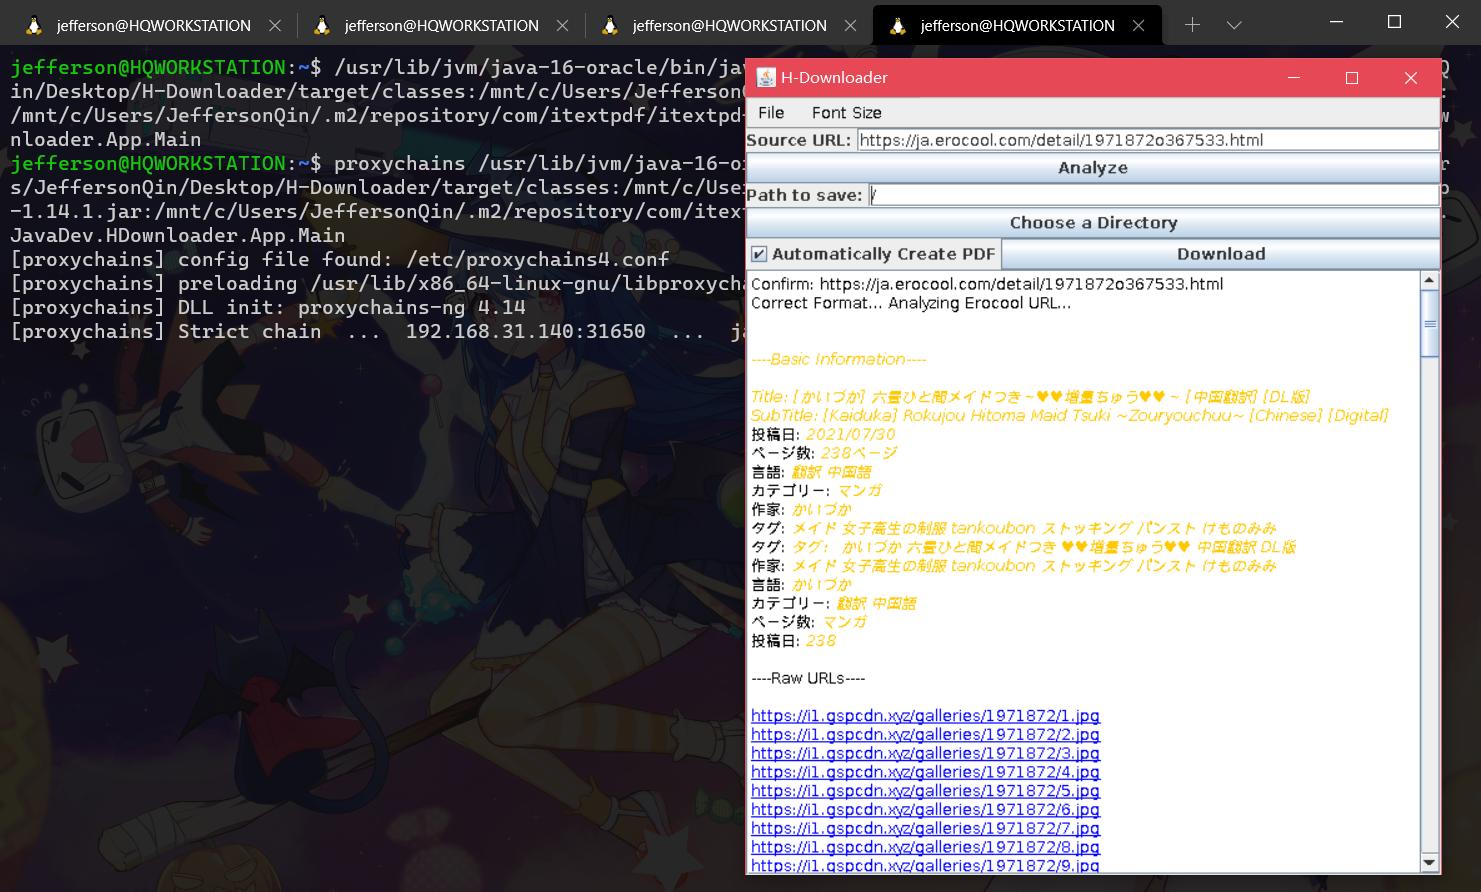This screenshot has width=1481, height=892.
Task: Toggle Automatically Create PDF checkbox
Action: tap(760, 254)
